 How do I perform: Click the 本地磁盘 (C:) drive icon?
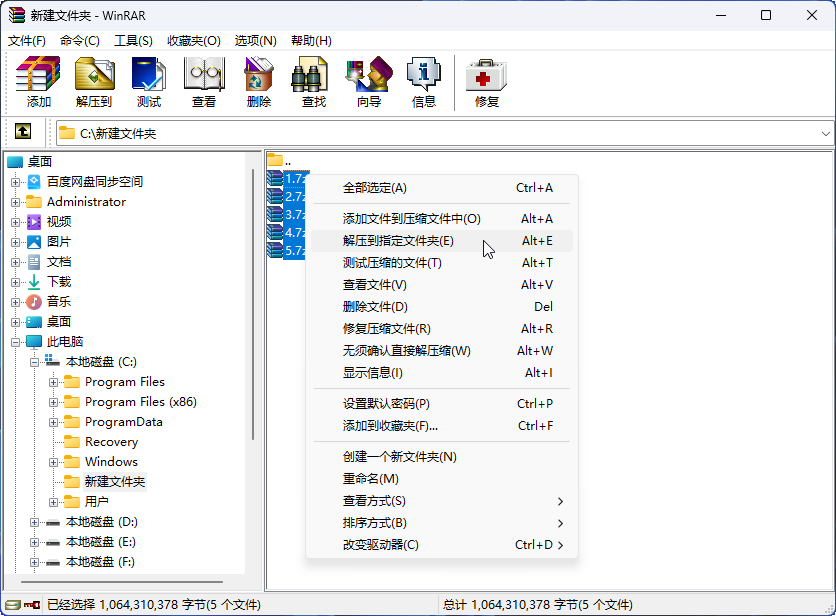click(x=52, y=361)
